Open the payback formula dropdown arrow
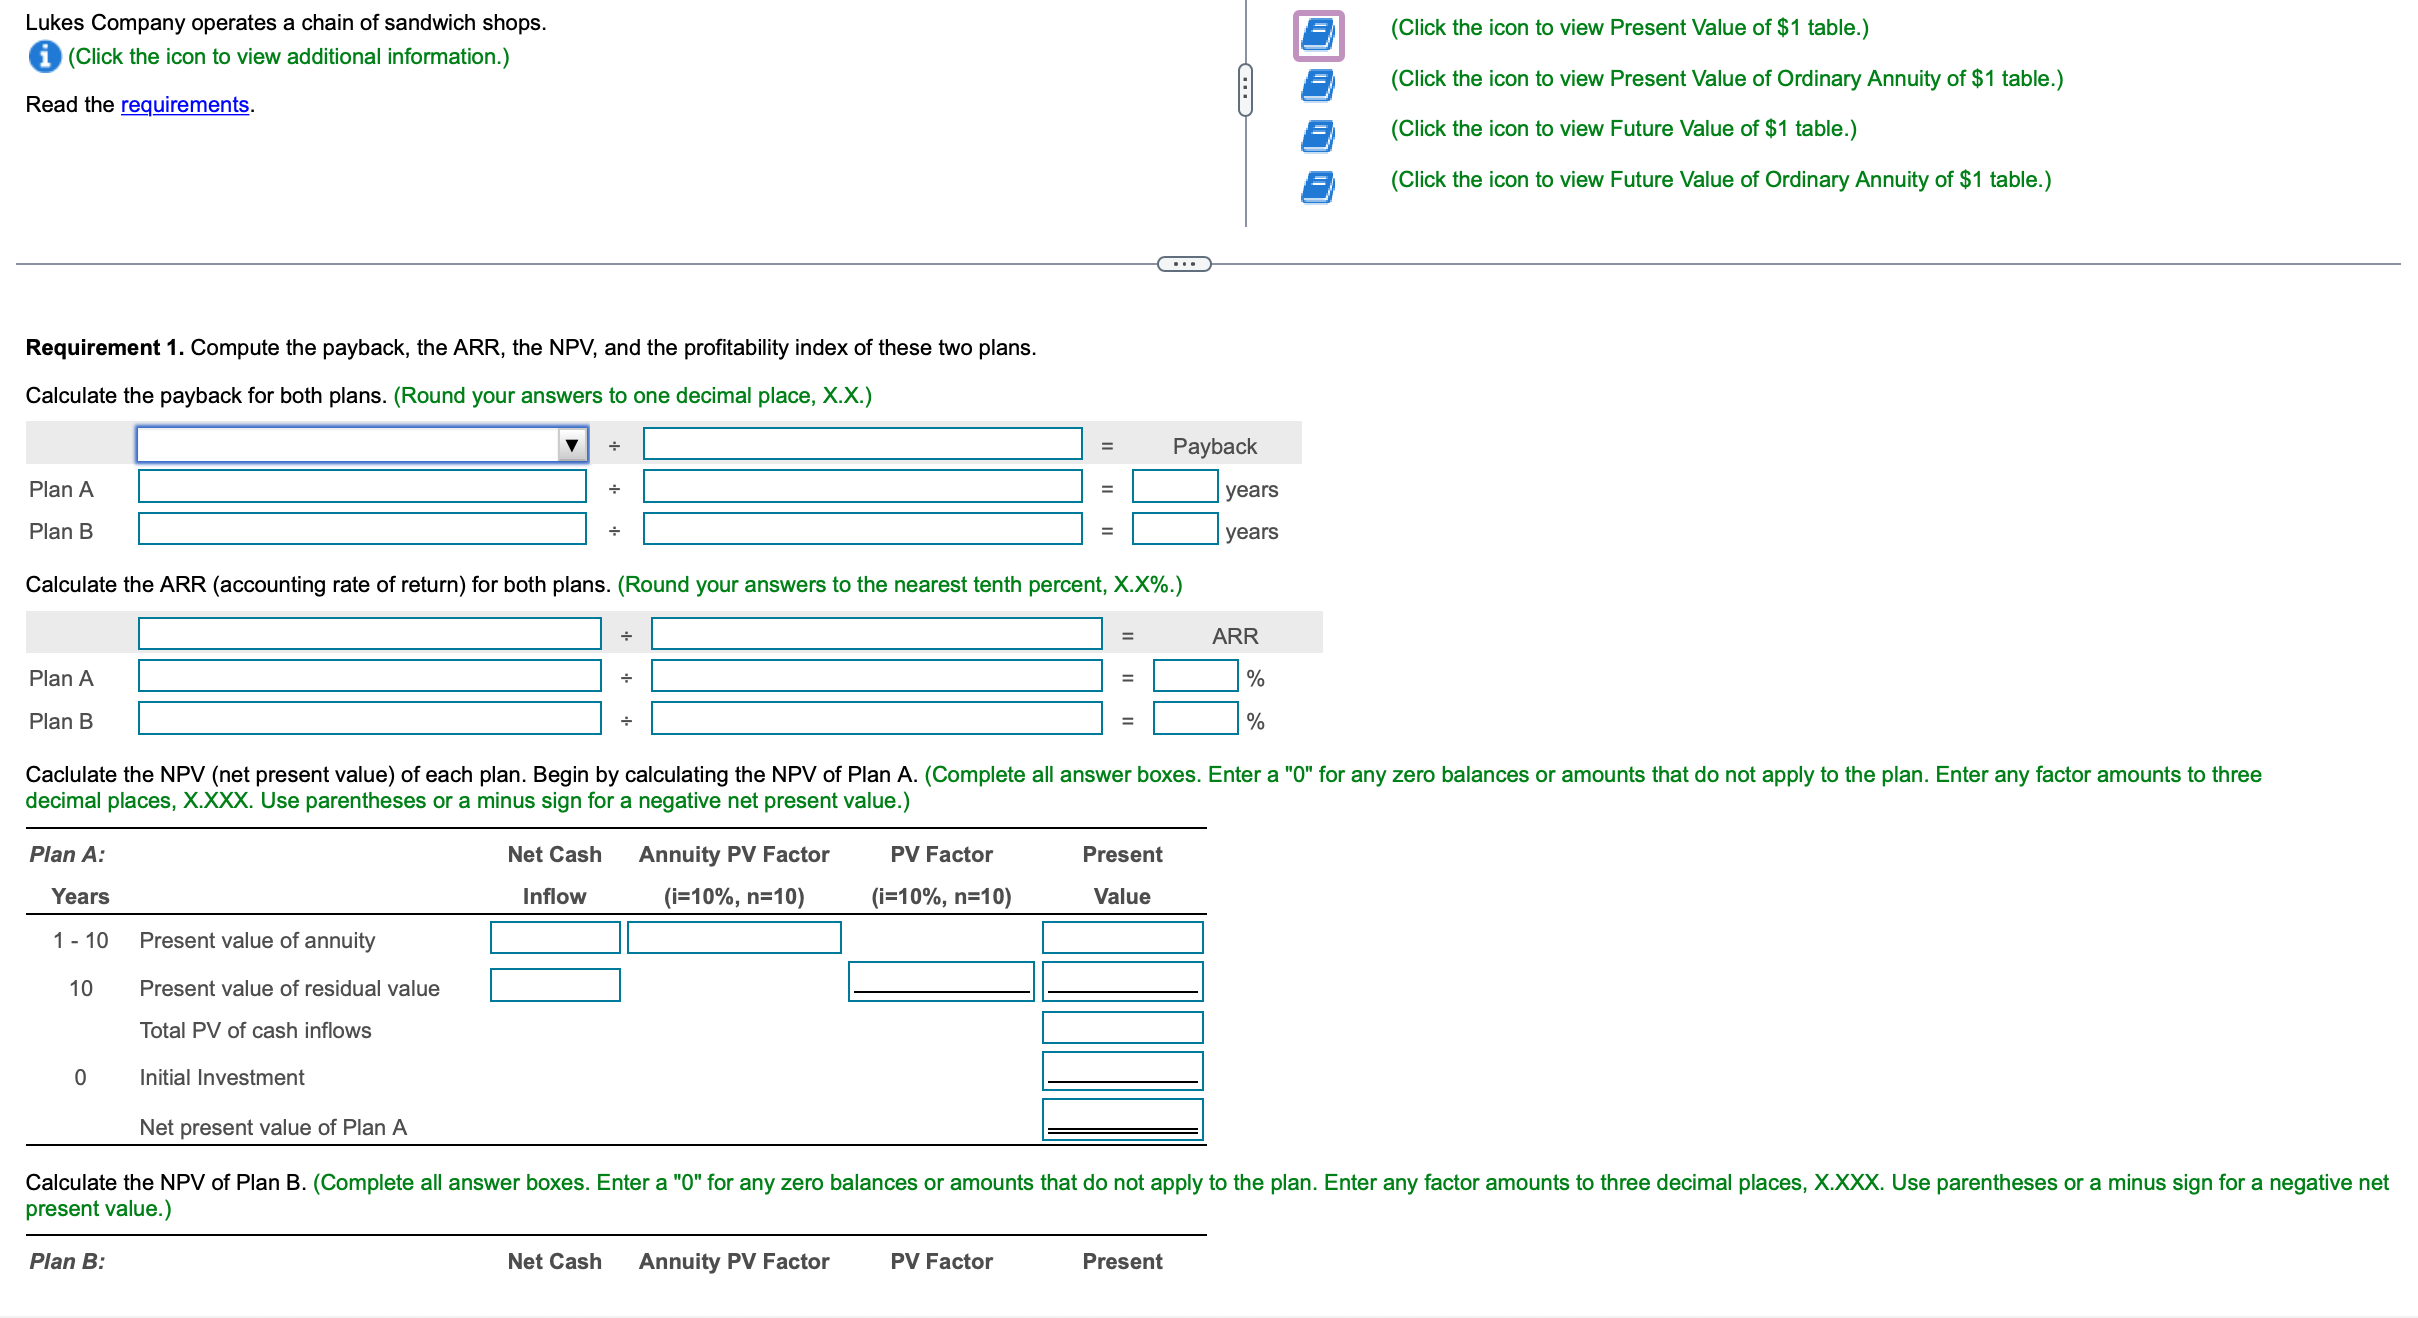 pyautogui.click(x=571, y=445)
